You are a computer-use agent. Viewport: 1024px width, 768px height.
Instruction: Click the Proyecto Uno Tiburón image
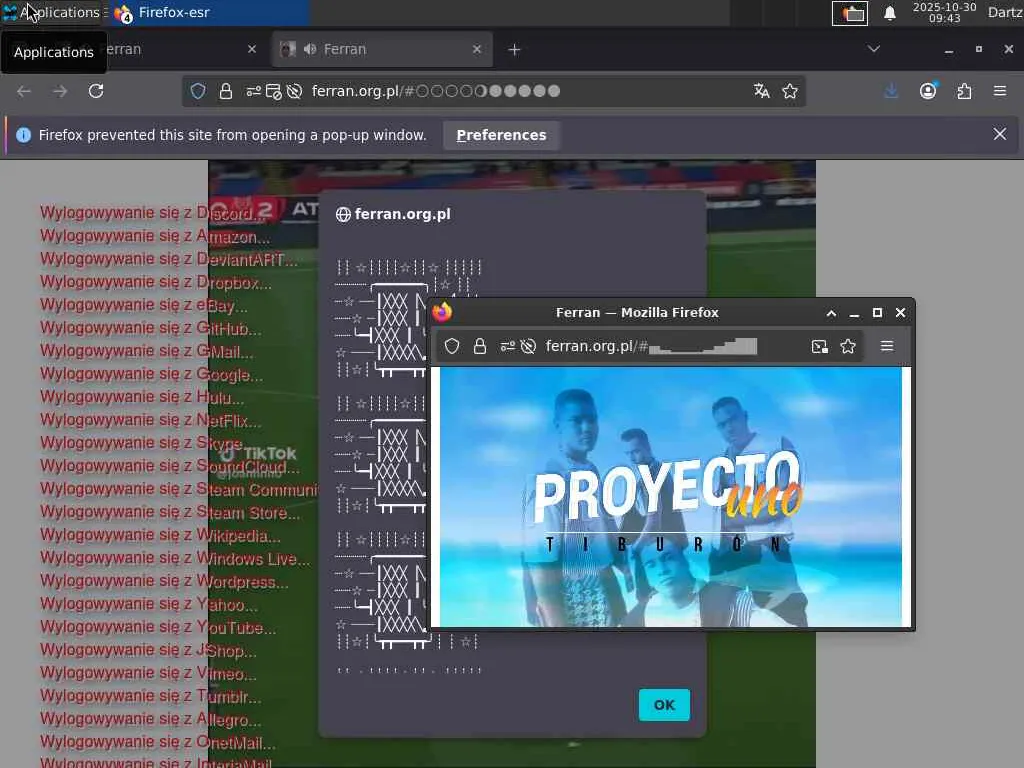tap(671, 497)
